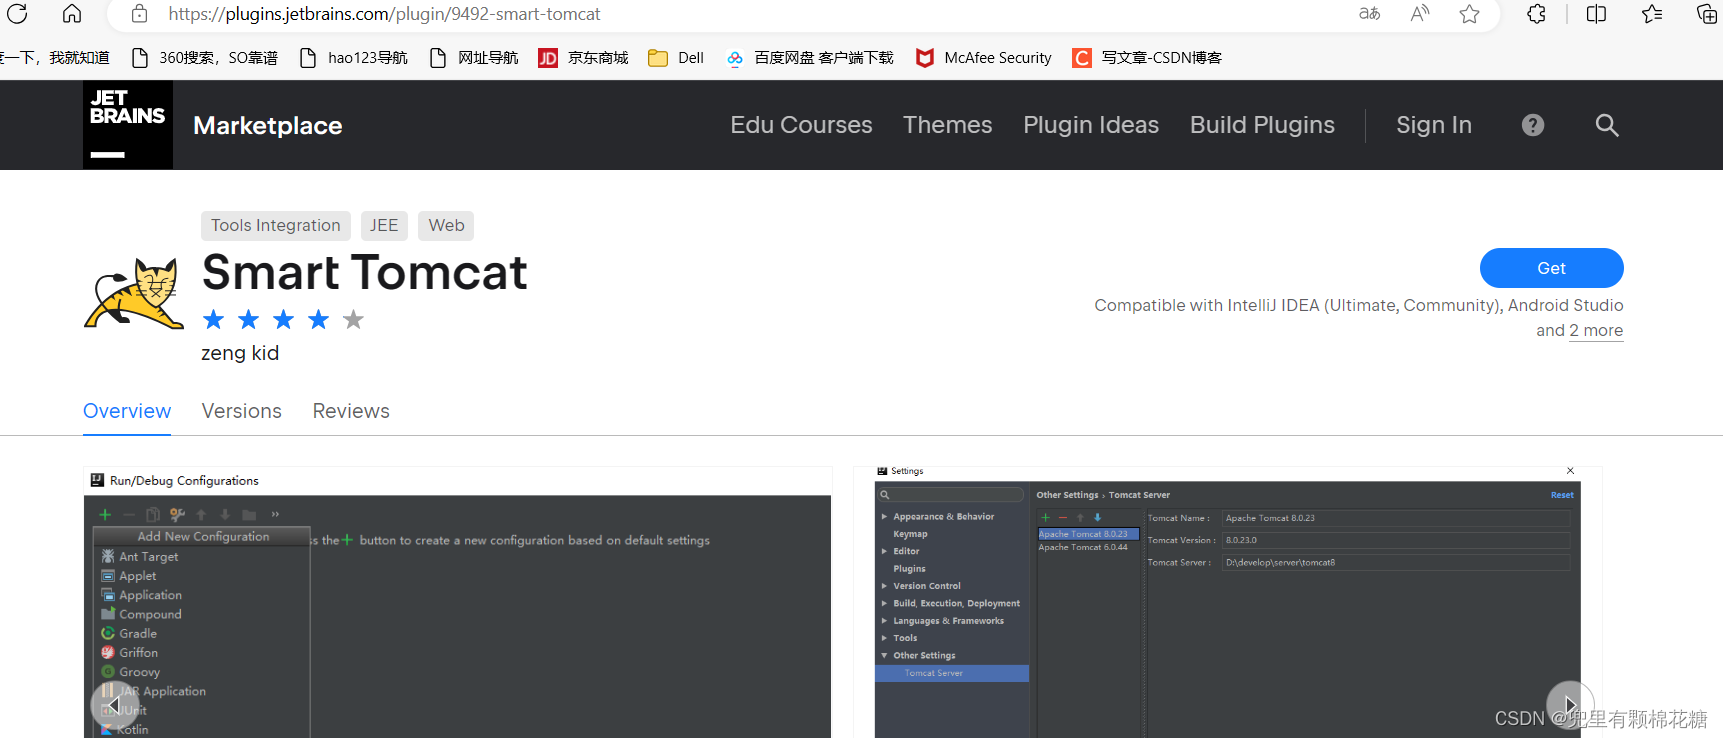Image resolution: width=1723 pixels, height=738 pixels.
Task: Select the JEE tag
Action: [384, 226]
